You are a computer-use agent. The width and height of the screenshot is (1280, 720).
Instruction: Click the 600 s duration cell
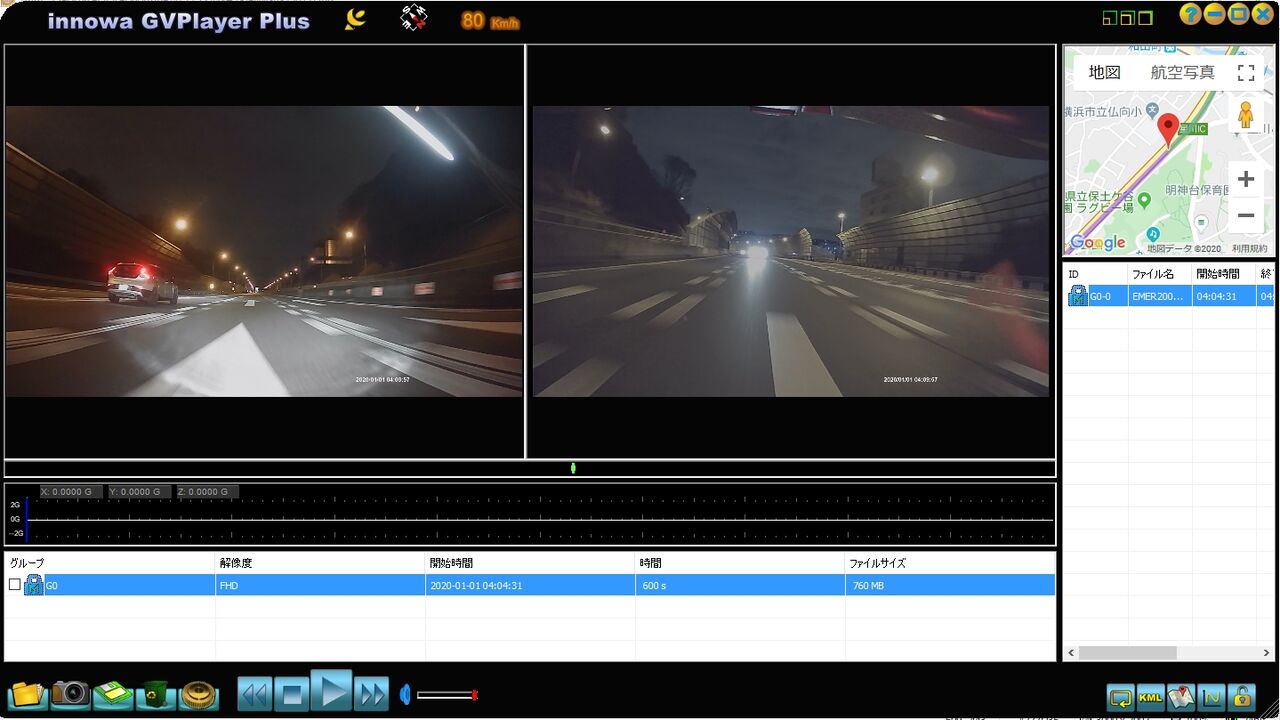click(741, 585)
